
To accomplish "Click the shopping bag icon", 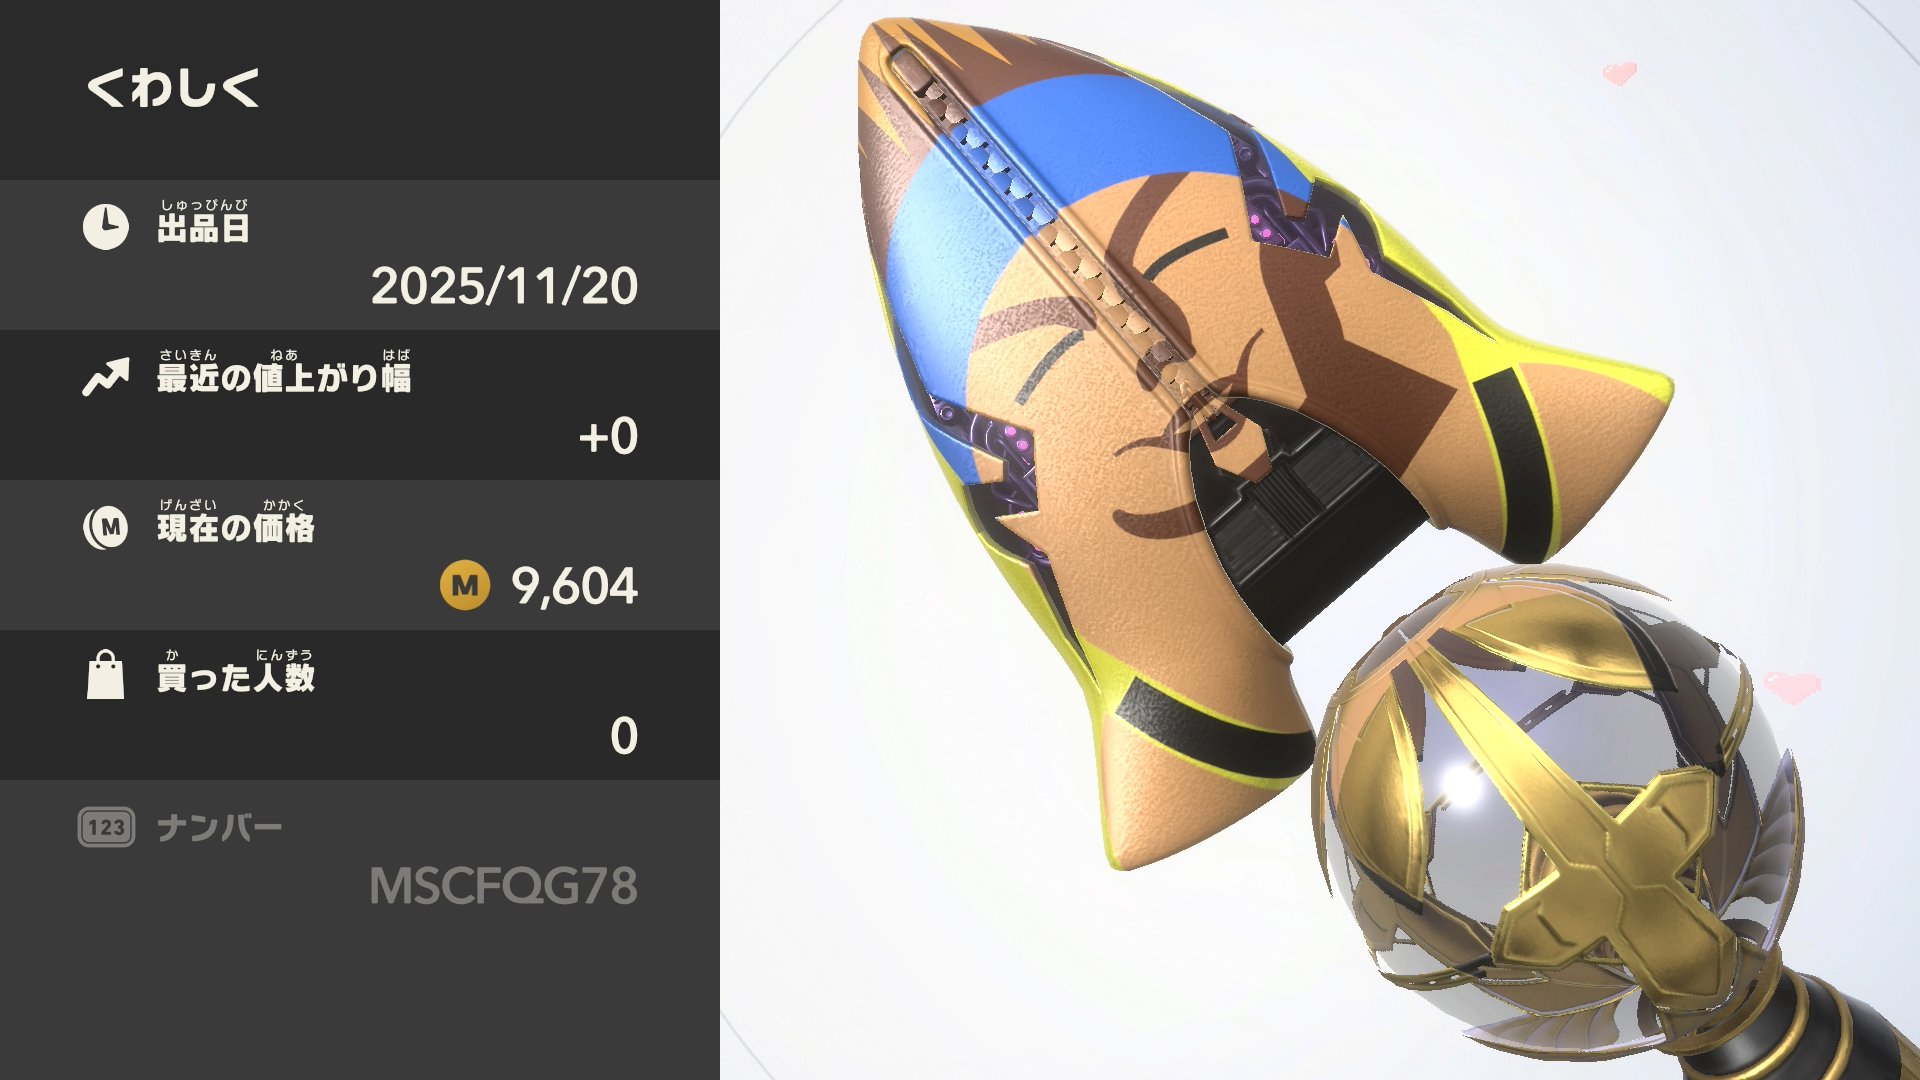I will point(106,675).
